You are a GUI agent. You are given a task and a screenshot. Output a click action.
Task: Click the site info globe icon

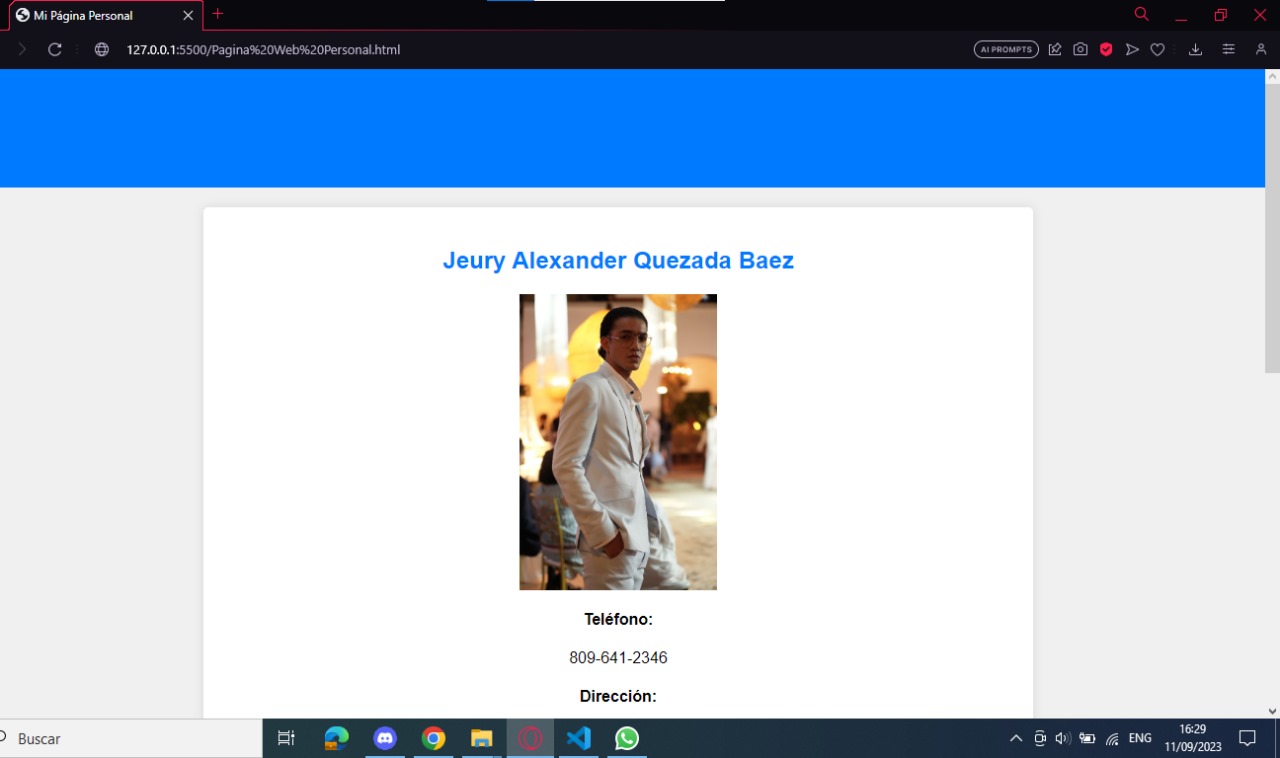101,49
